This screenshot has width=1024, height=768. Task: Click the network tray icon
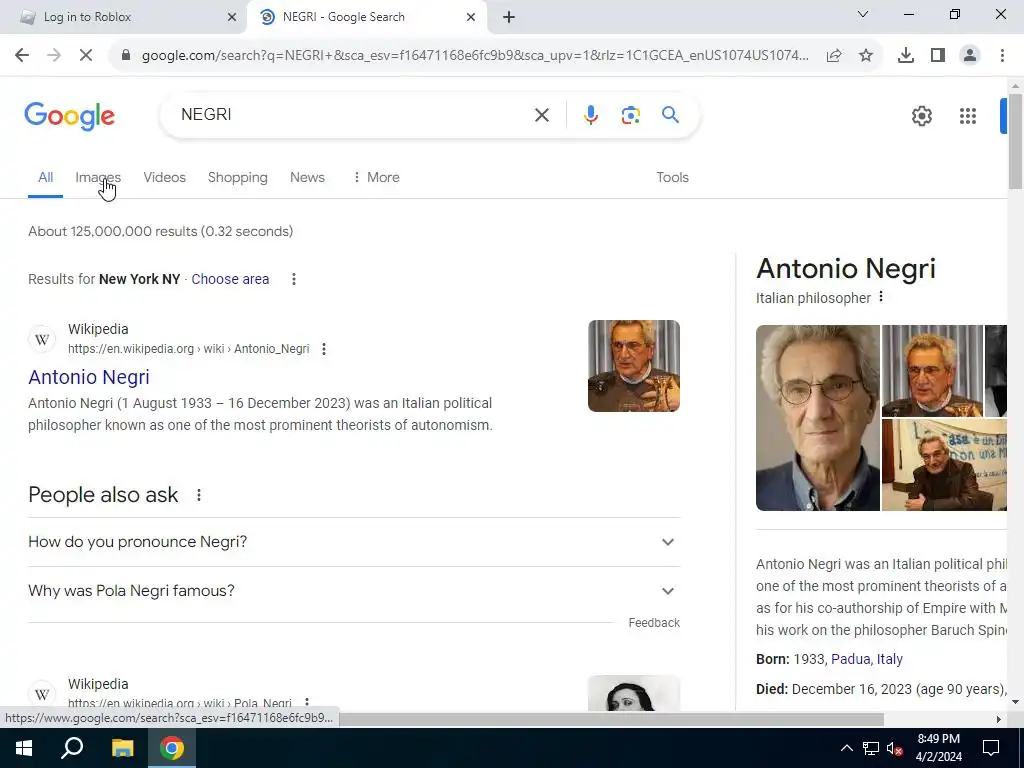(x=871, y=748)
